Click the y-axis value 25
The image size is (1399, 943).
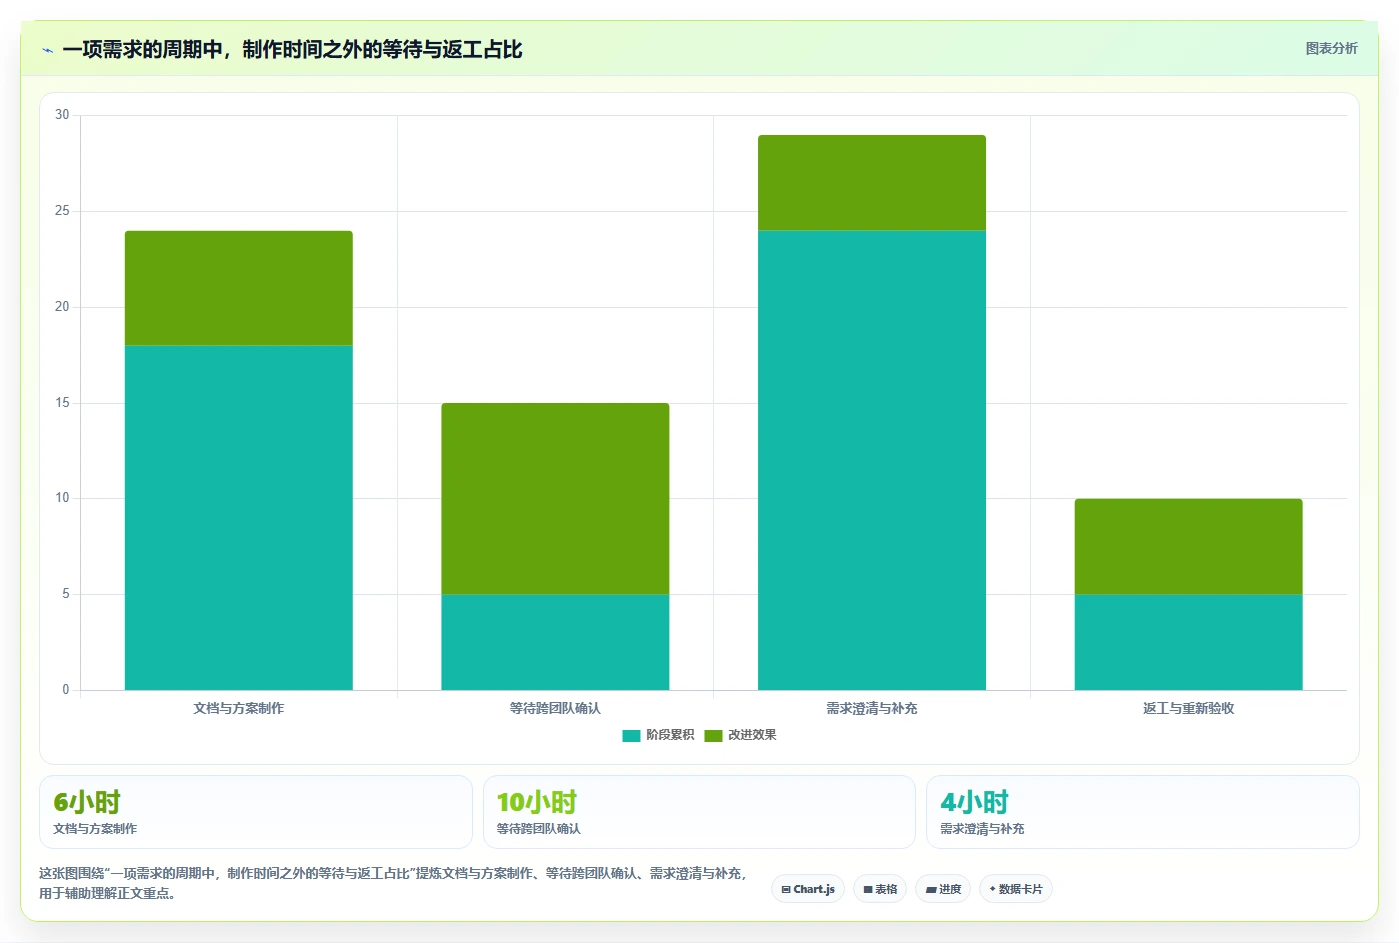(62, 211)
